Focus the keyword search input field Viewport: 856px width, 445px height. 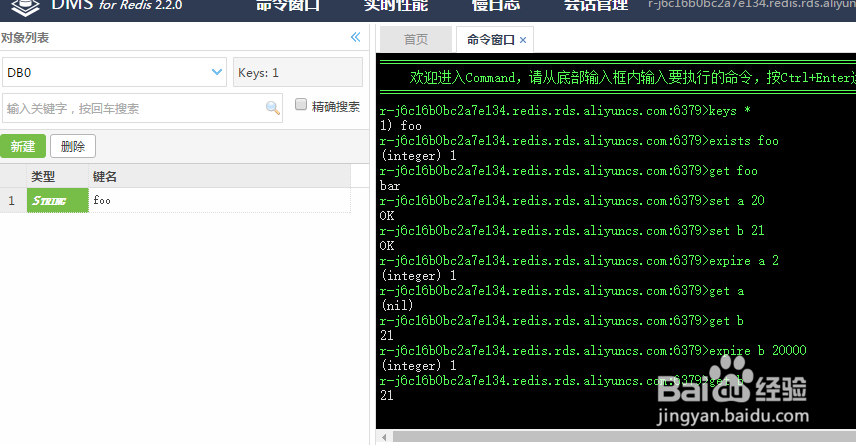tap(142, 108)
